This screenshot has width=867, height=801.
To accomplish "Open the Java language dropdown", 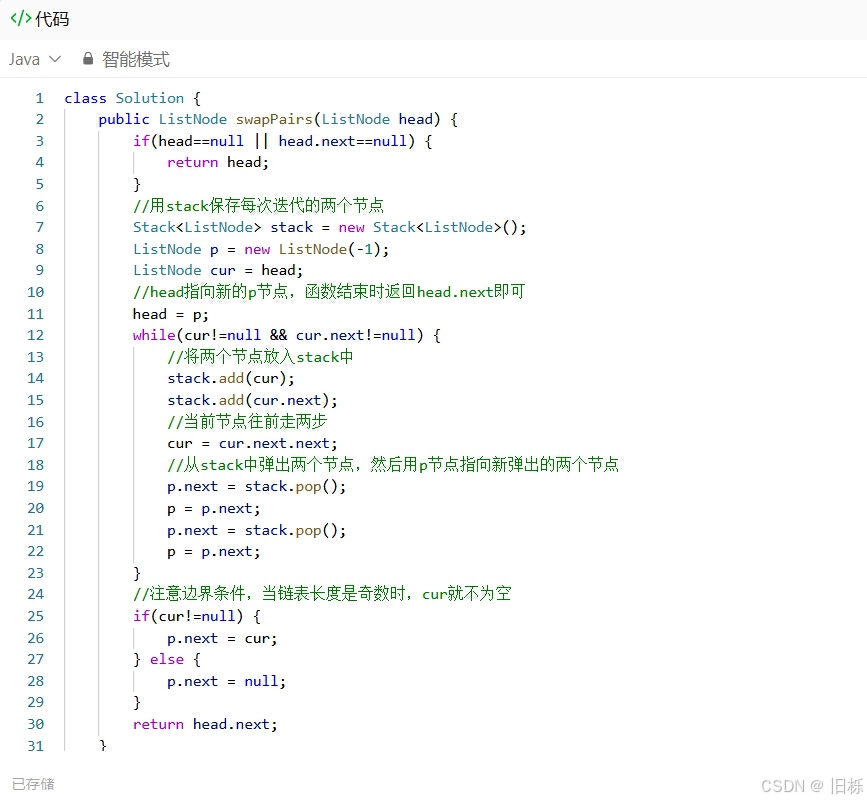I will (x=34, y=59).
